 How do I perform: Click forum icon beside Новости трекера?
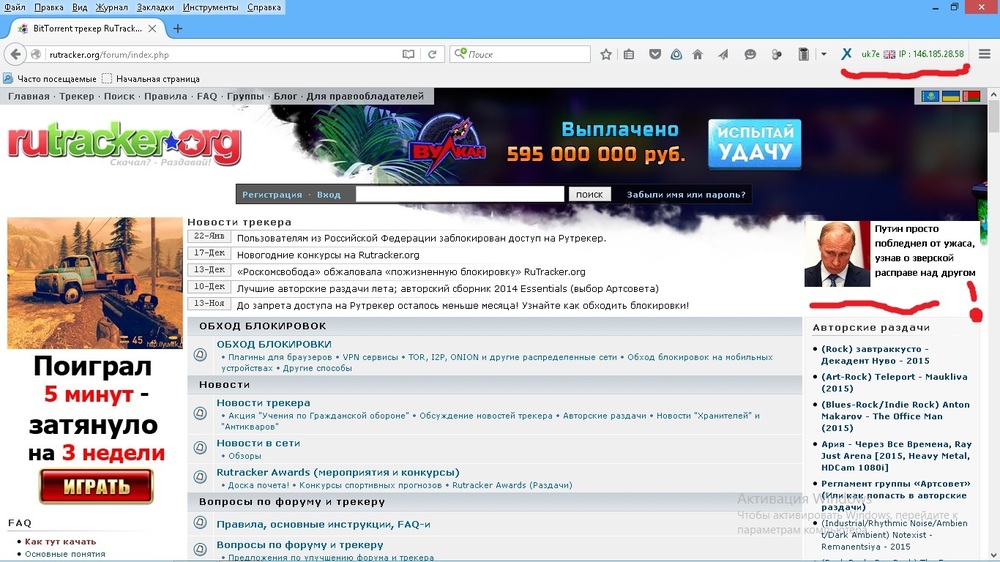pyautogui.click(x=200, y=413)
